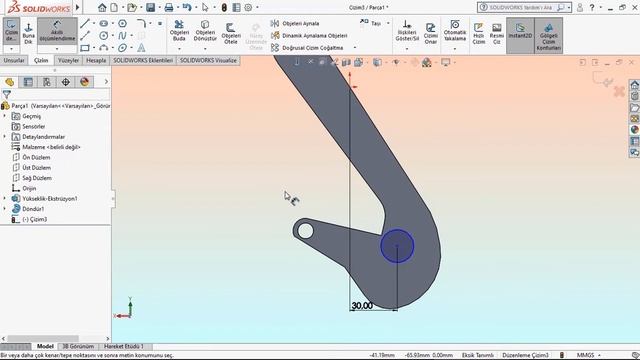Switch to the Unsurlar tab
The height and width of the screenshot is (360, 640).
[14, 60]
